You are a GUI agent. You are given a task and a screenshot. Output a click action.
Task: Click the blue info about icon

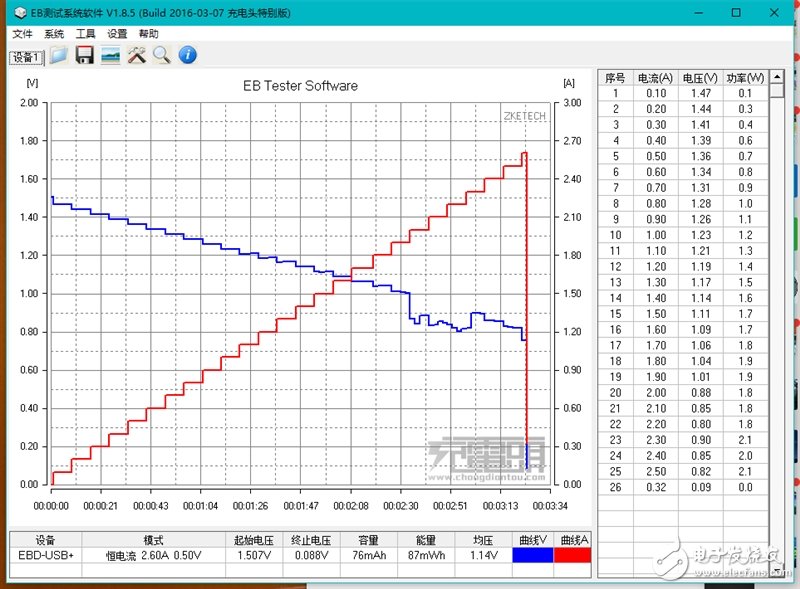point(187,55)
